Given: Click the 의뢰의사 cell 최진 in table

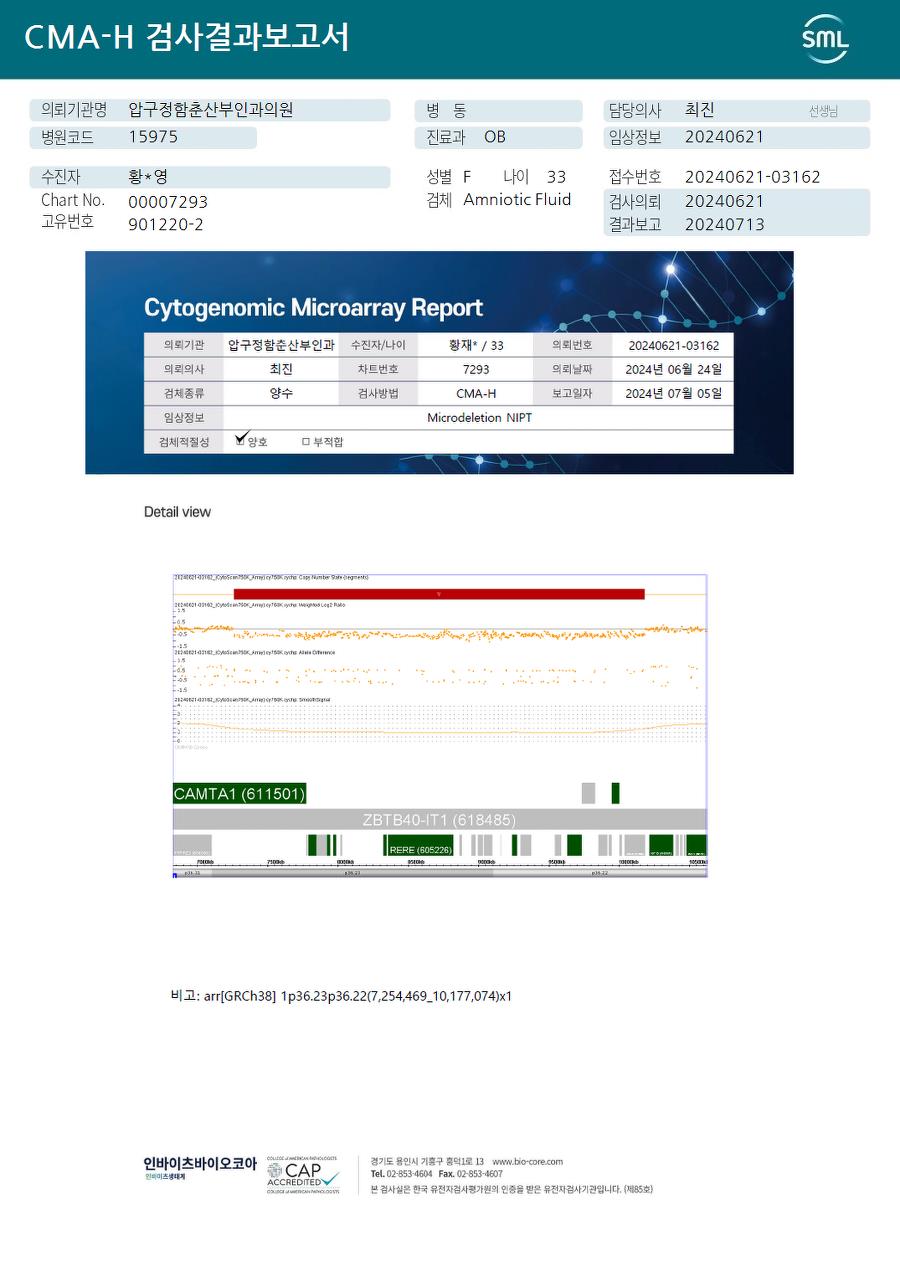Looking at the screenshot, I should coord(281,369).
